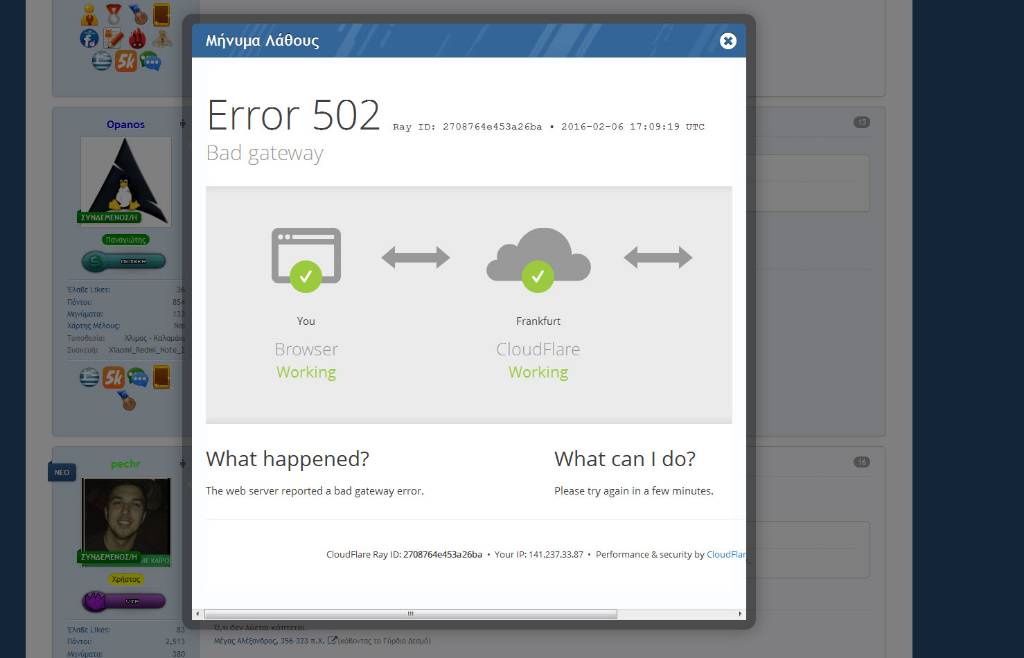Image resolution: width=1024 pixels, height=658 pixels.
Task: Click Opanos teal reputation bar
Action: coord(123,262)
